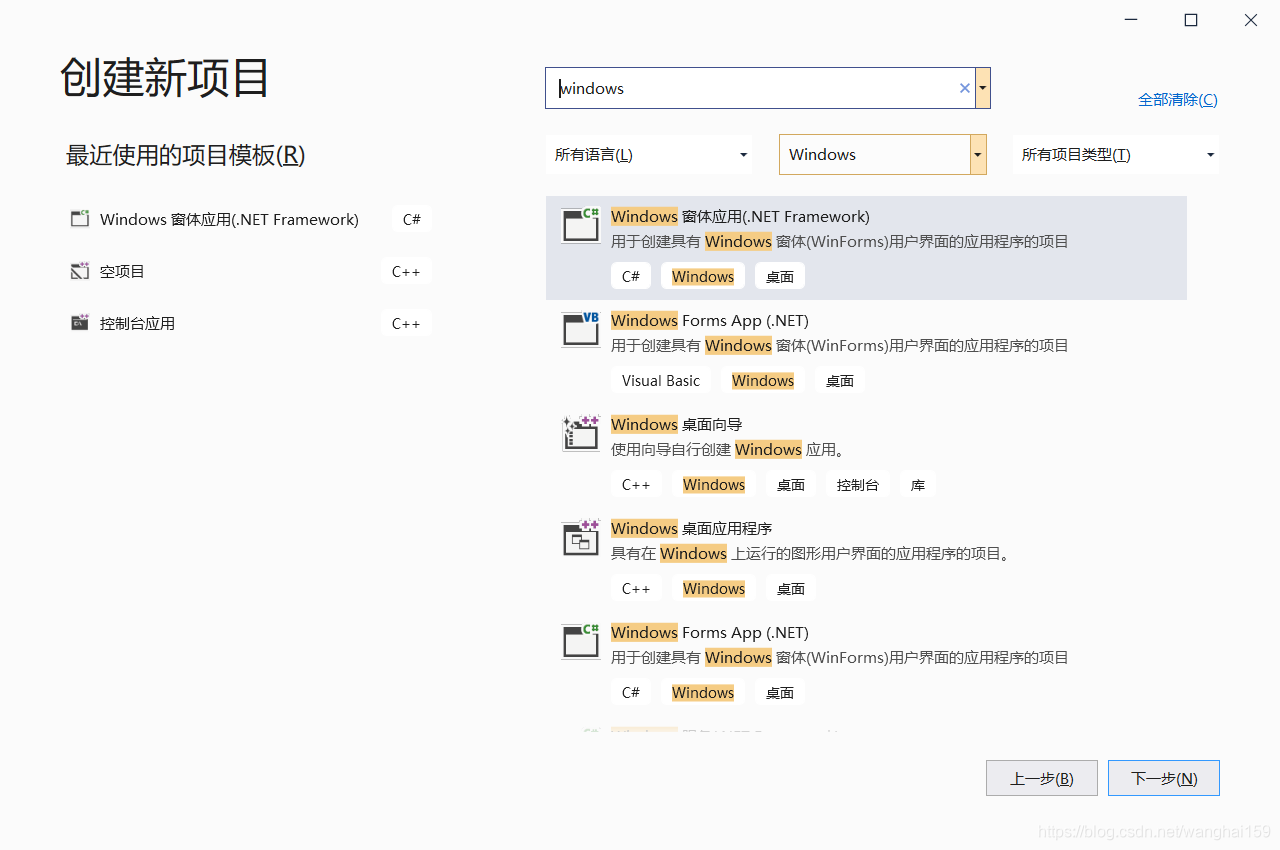Click the 空项目 icon in recent templates

click(x=80, y=271)
